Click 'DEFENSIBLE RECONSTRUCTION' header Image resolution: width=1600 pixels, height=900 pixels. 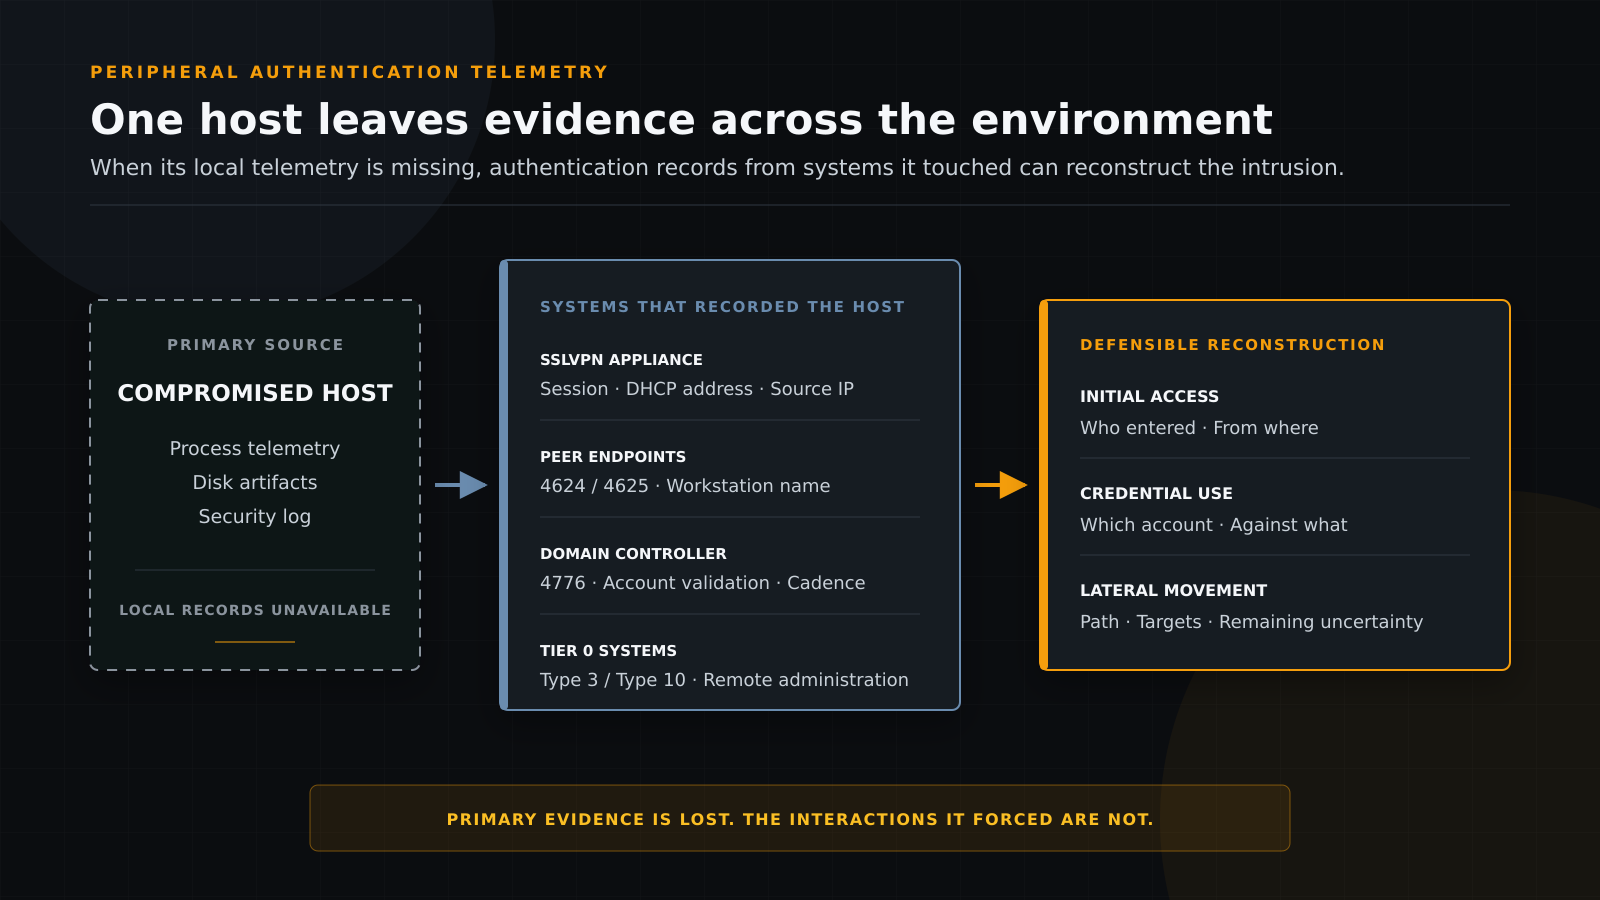(1233, 345)
